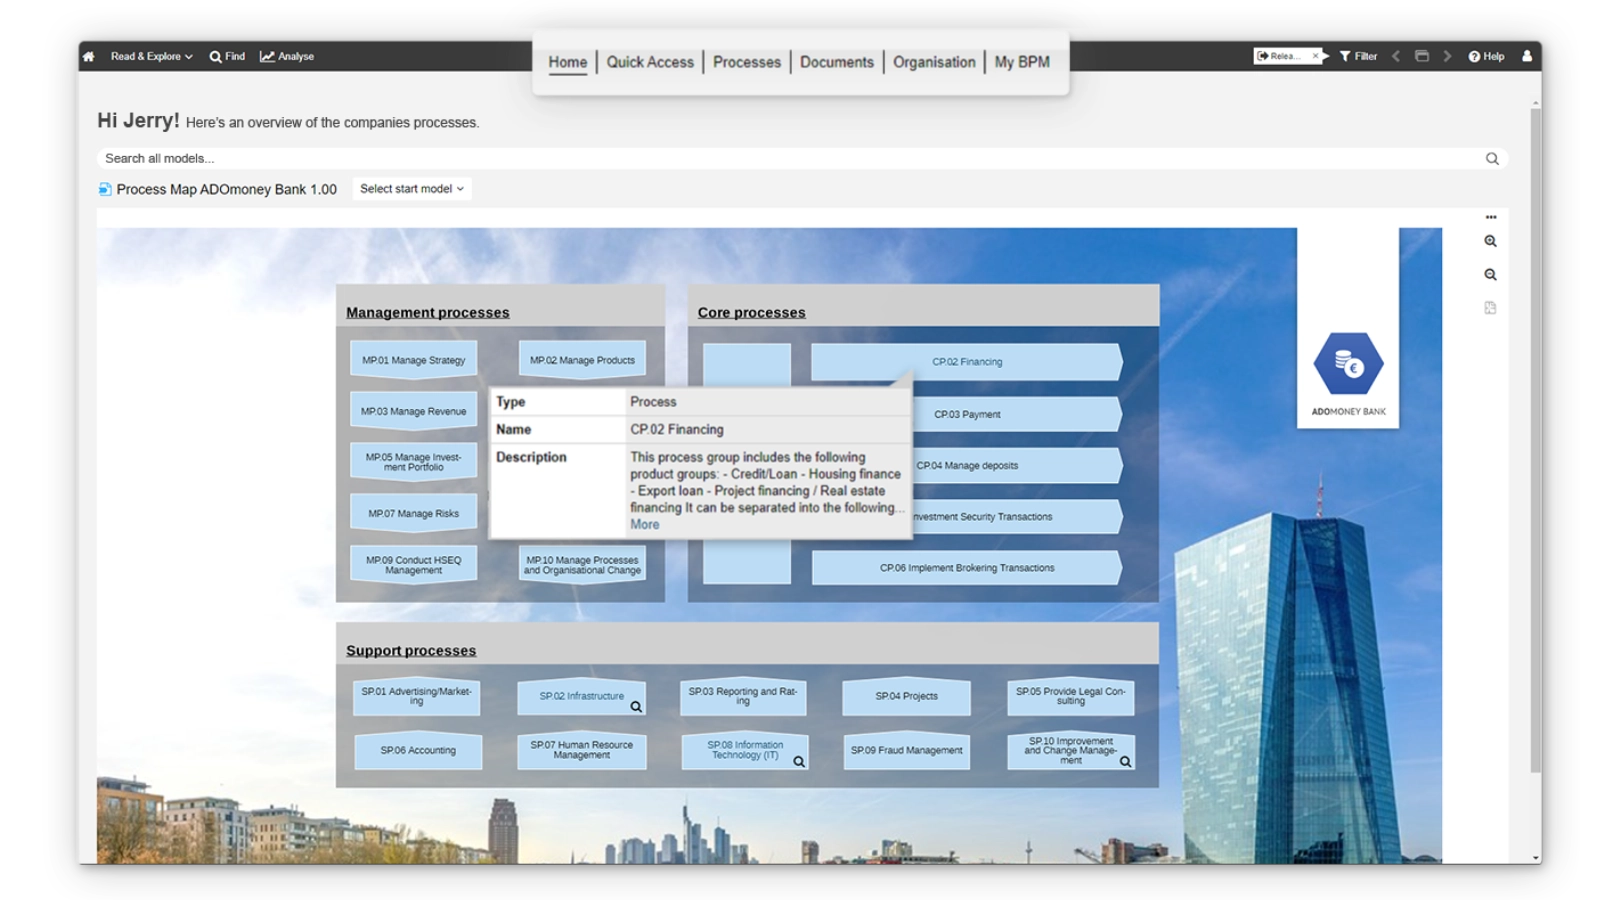The height and width of the screenshot is (900, 1601).
Task: Open Process Map ADOmoney Bank 1.00
Action: [224, 189]
